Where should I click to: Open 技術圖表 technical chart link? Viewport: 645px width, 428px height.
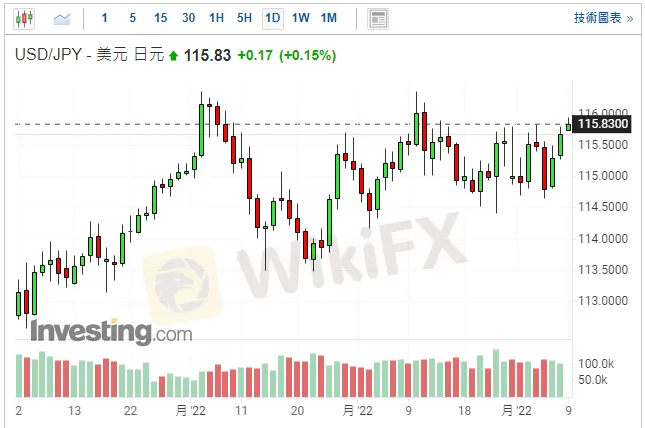602,18
